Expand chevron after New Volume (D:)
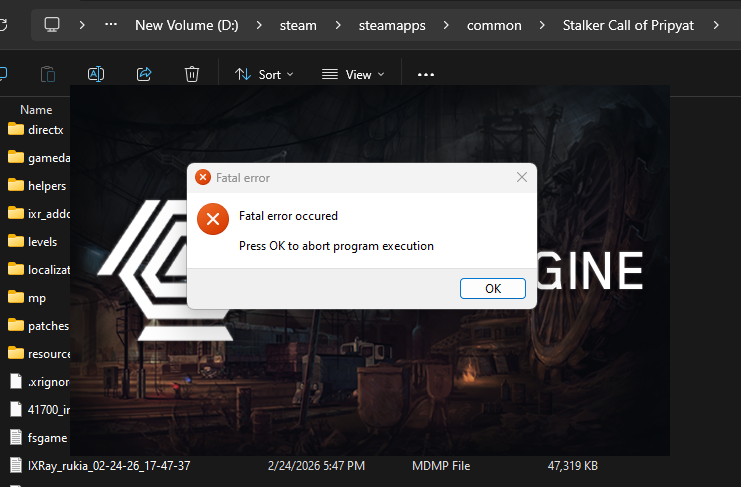The height and width of the screenshot is (487, 741). [x=259, y=25]
